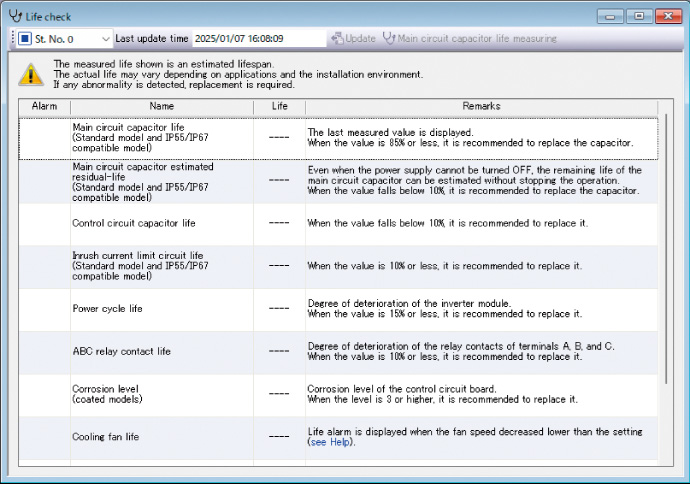Click the Remarks column header

481,106
